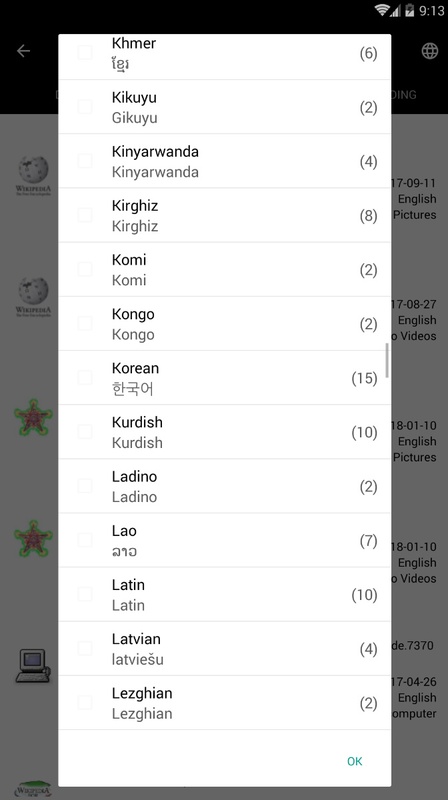Tap the computer icon thumbnail
This screenshot has width=448, height=800.
(33, 666)
